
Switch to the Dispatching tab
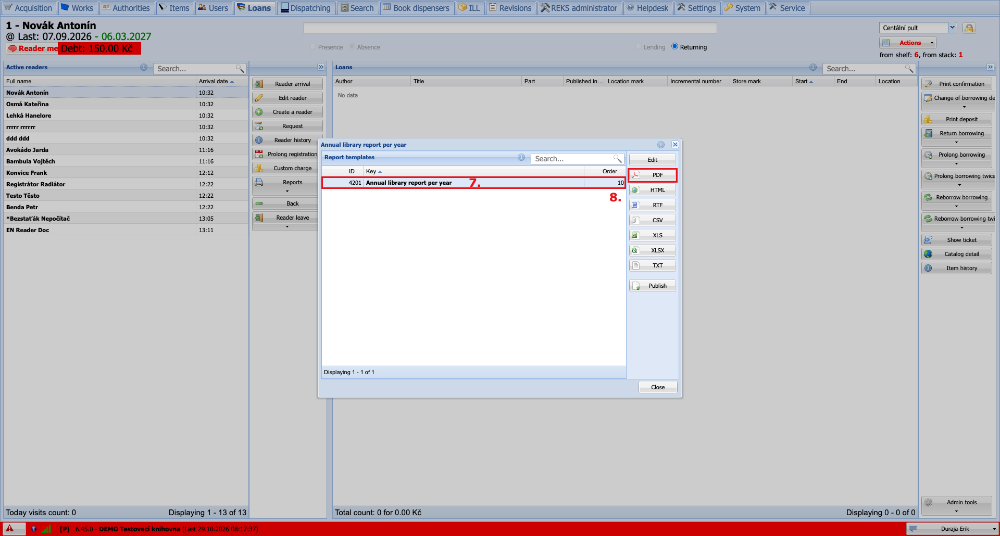306,8
